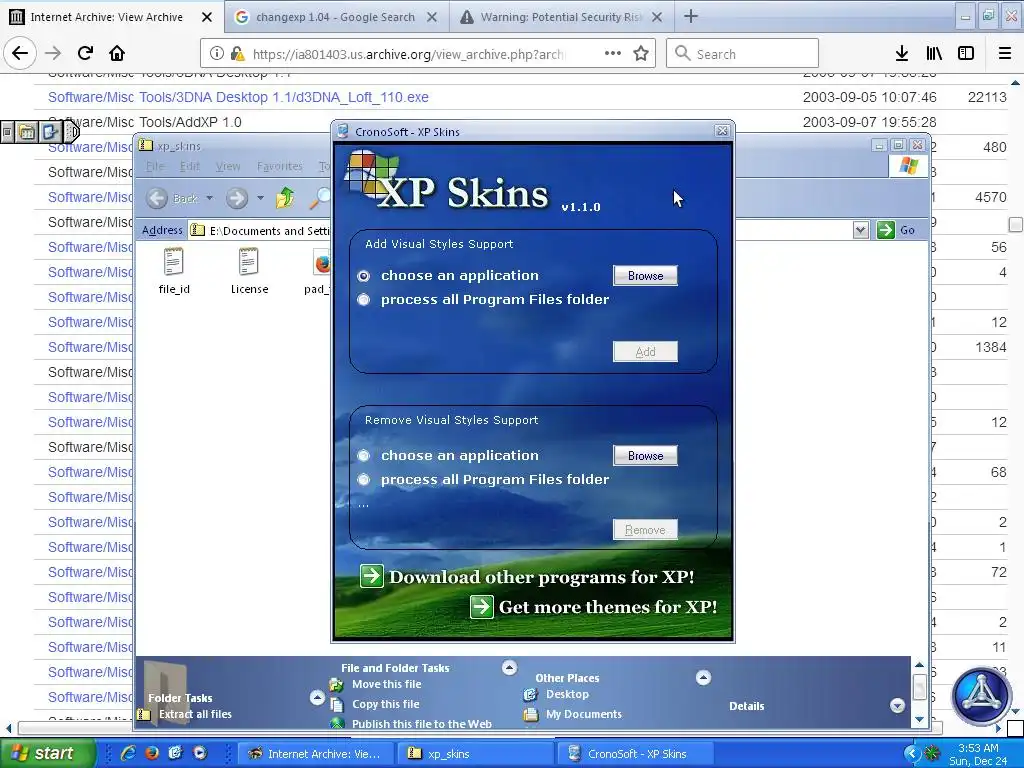
Task: Switch to changexp 1.04 Google Search tab
Action: click(336, 17)
